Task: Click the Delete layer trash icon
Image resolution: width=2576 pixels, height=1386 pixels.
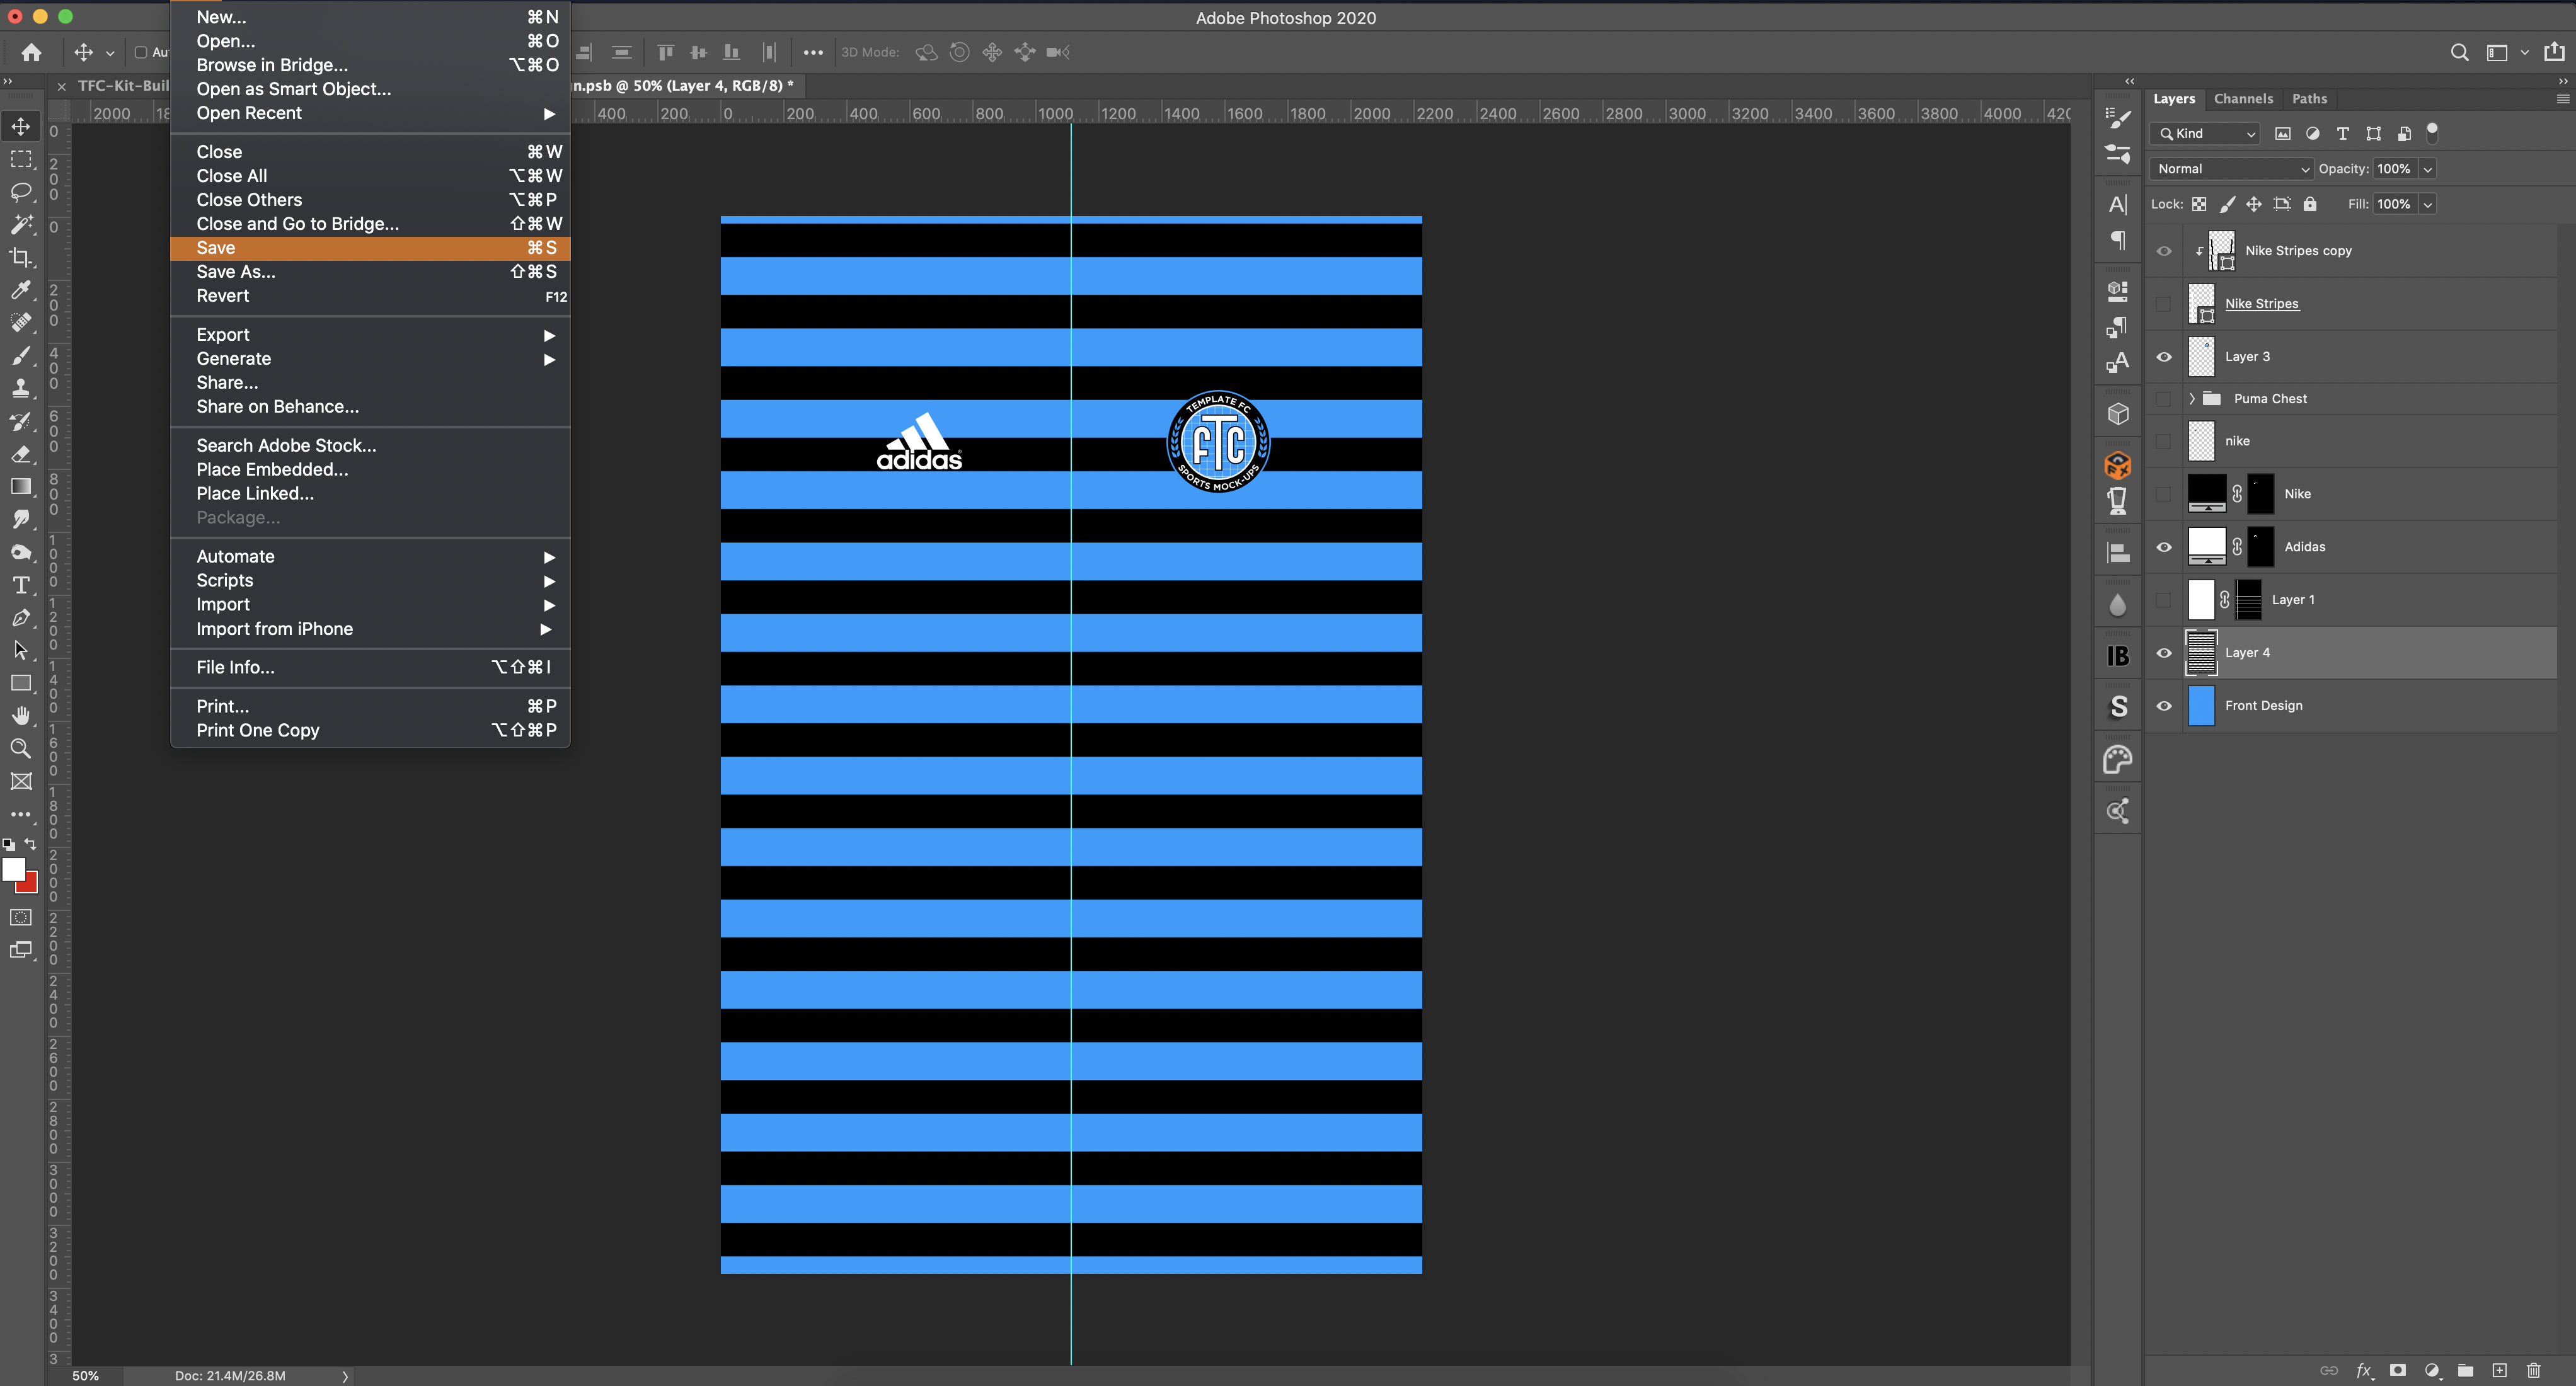Action: (x=2533, y=1370)
